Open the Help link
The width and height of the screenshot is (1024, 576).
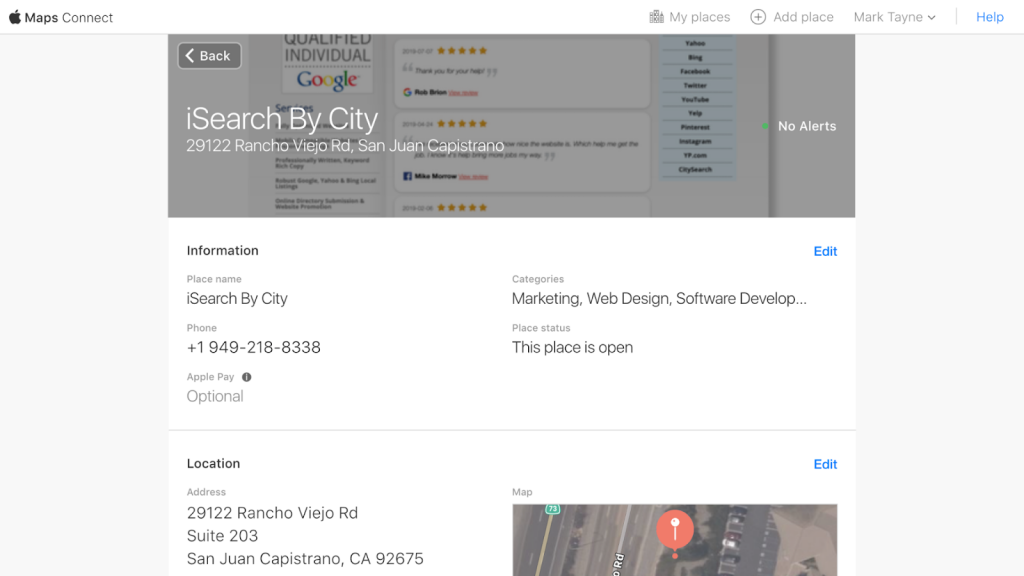pyautogui.click(x=989, y=17)
